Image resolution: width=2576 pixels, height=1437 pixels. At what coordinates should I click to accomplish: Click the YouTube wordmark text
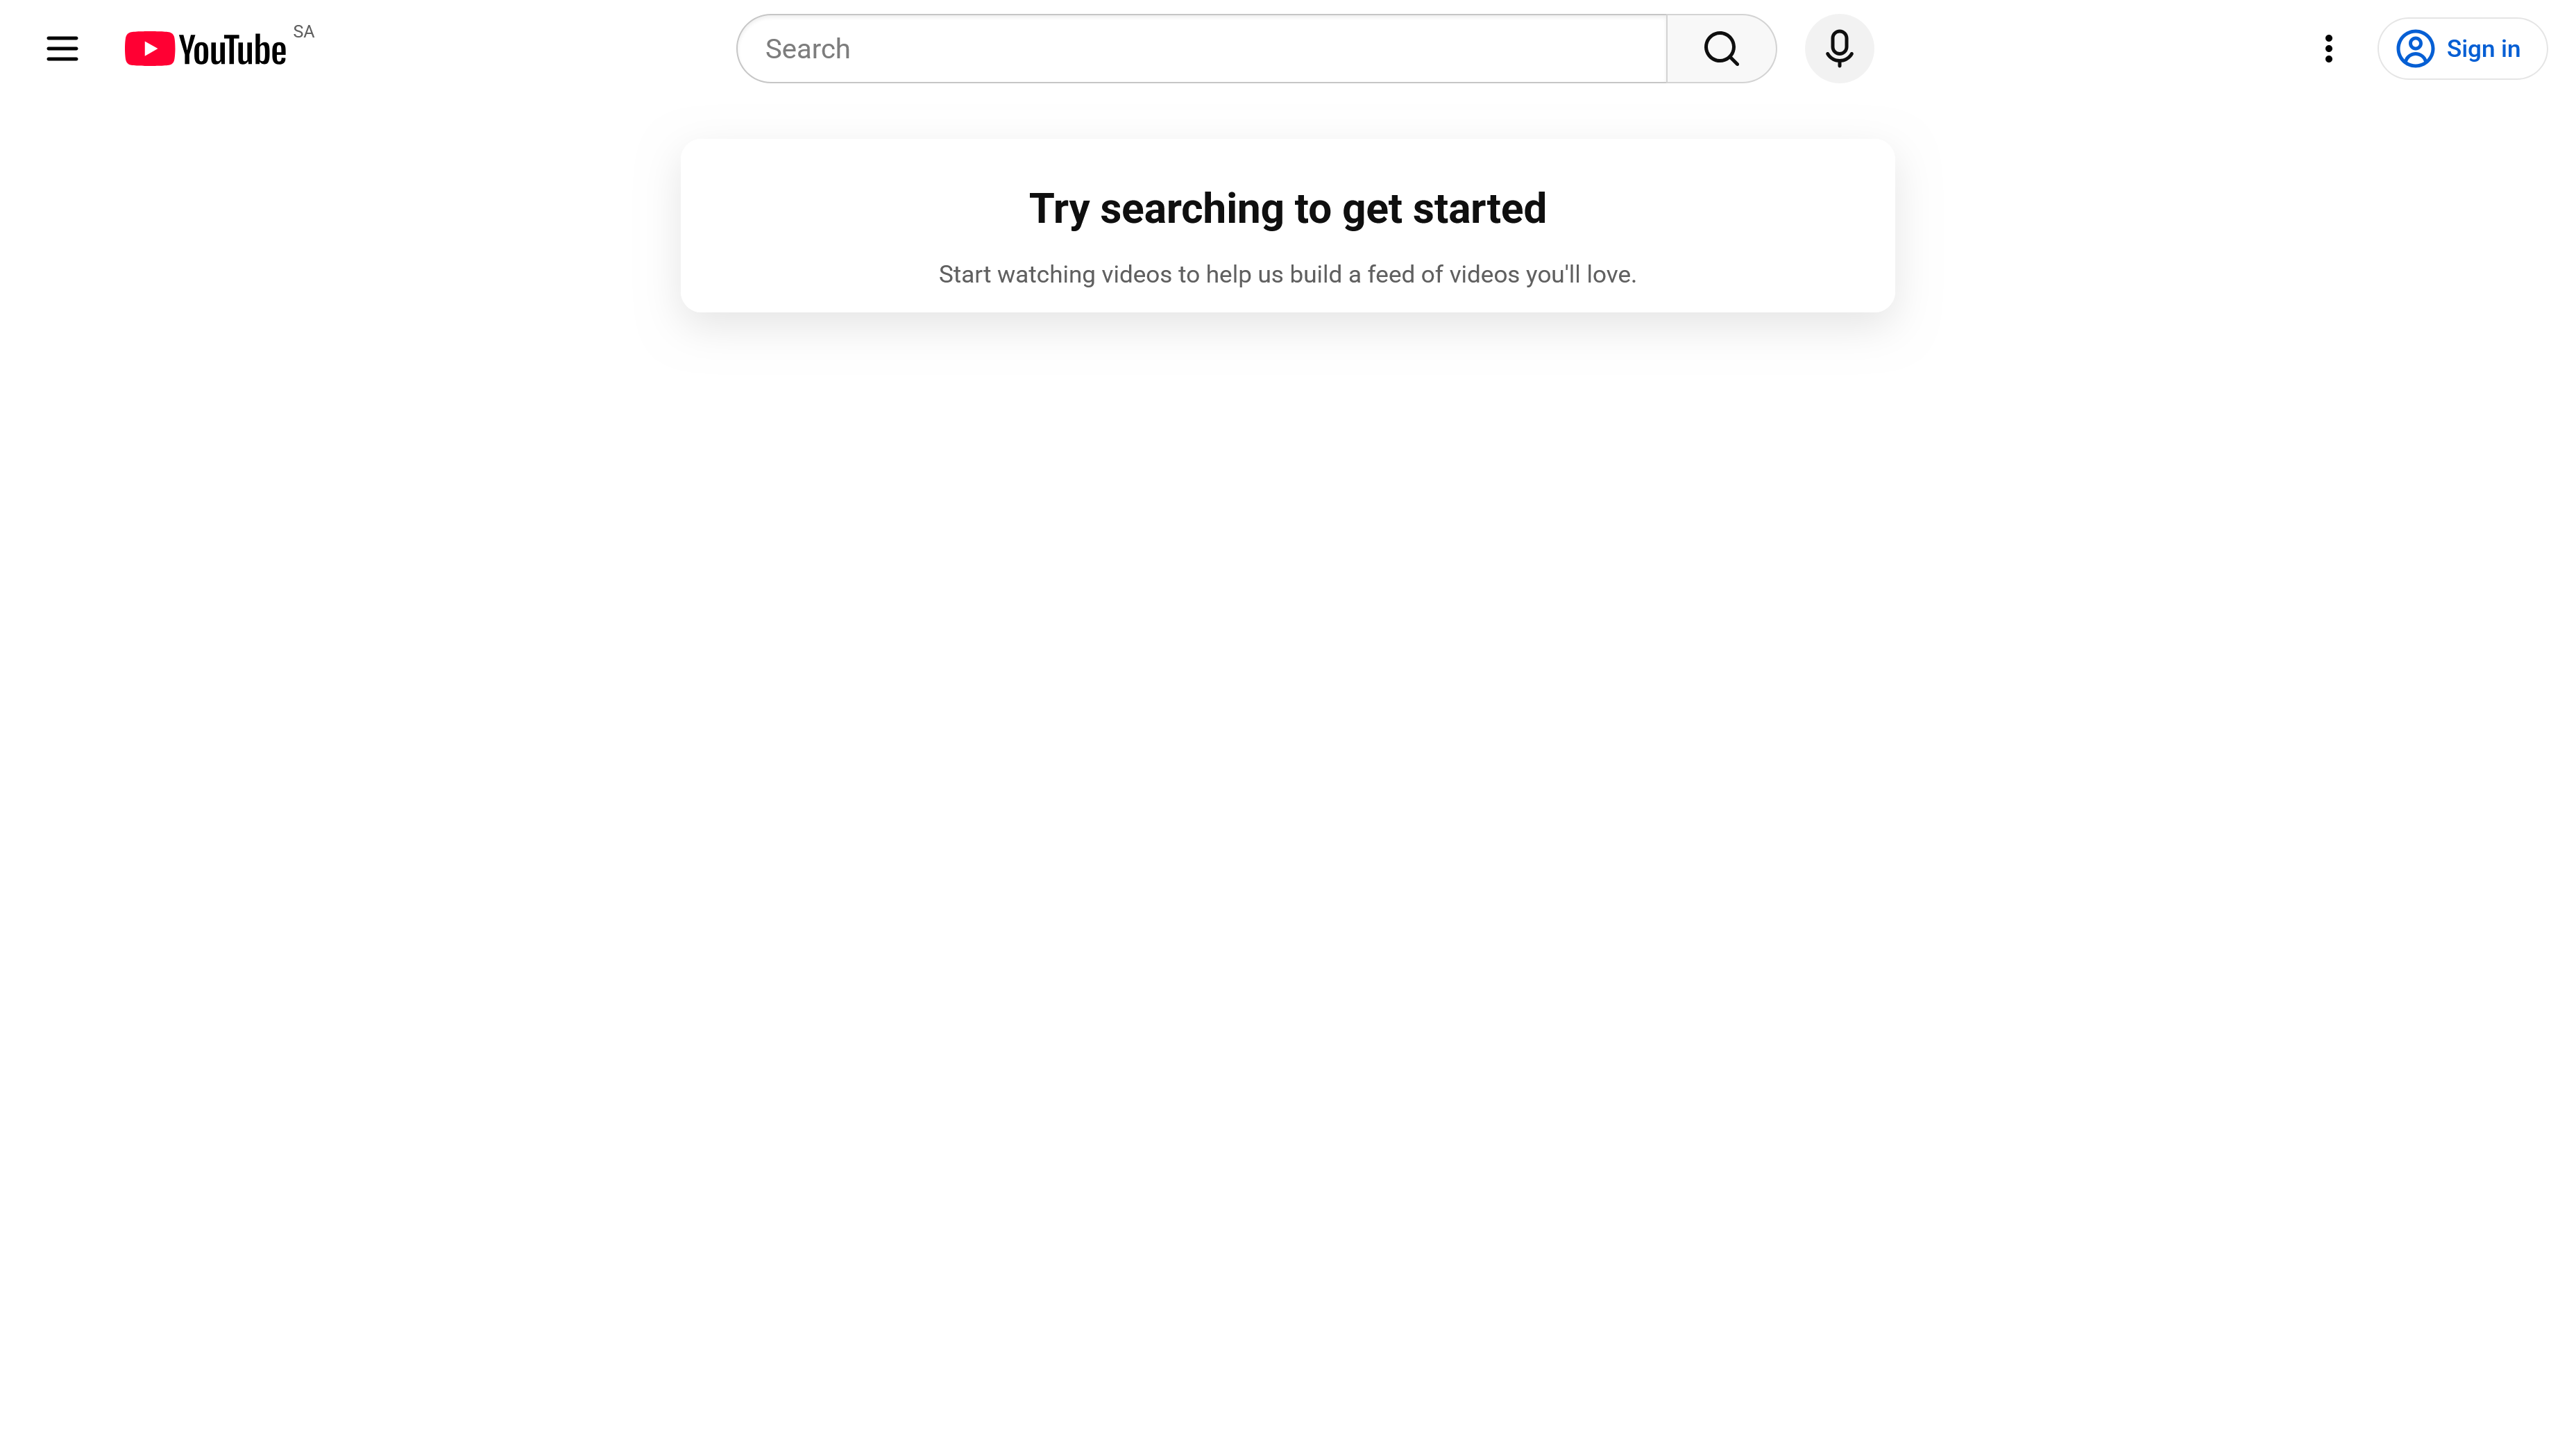click(232, 50)
